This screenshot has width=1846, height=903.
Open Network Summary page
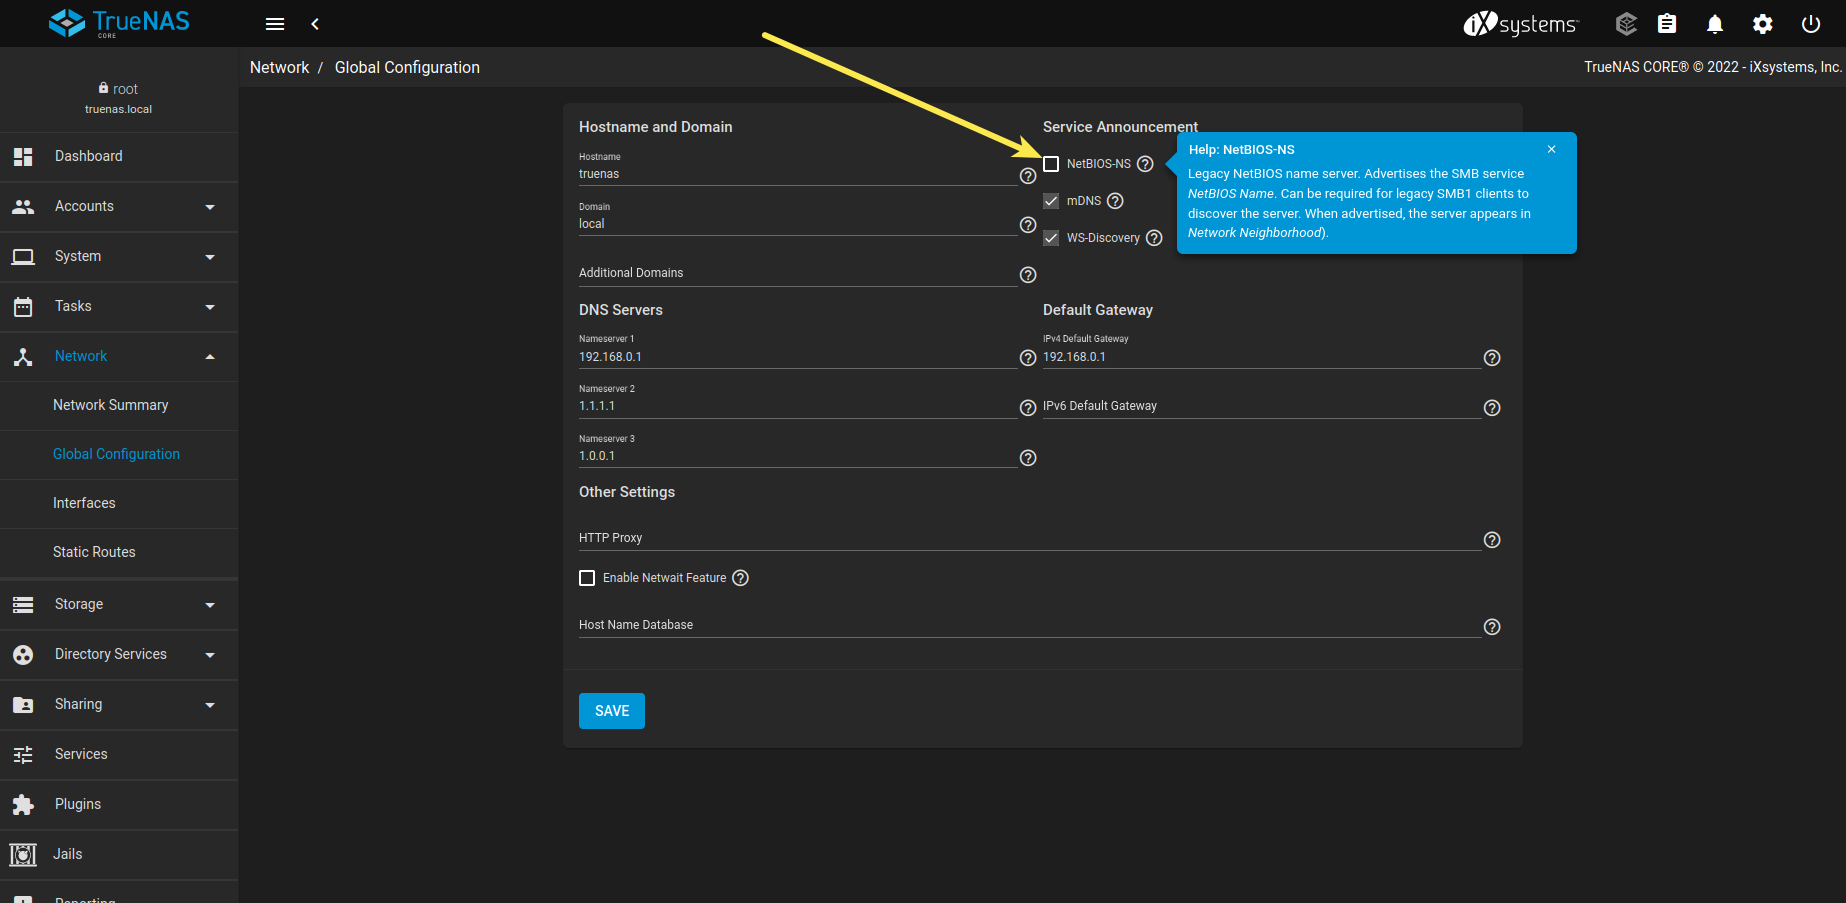click(119, 405)
